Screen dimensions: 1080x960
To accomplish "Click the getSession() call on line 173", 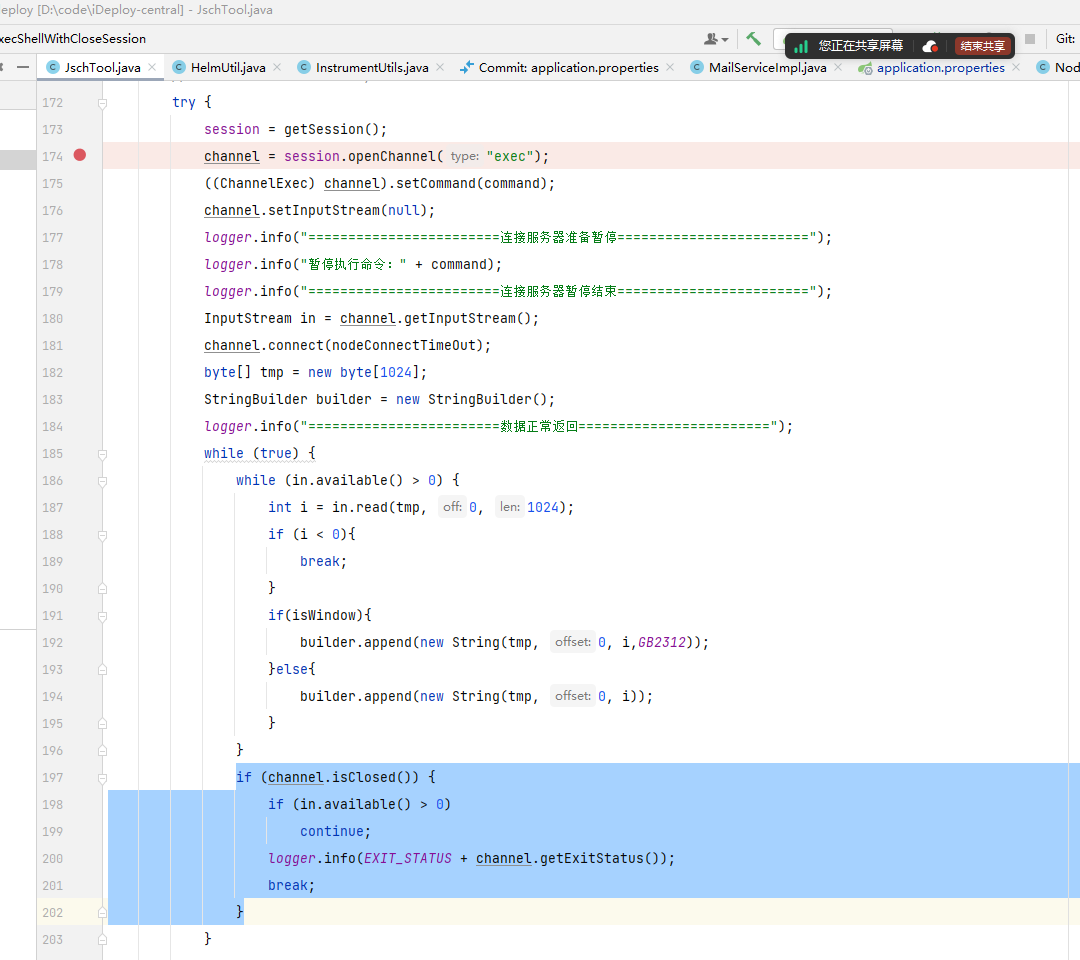I will [331, 129].
